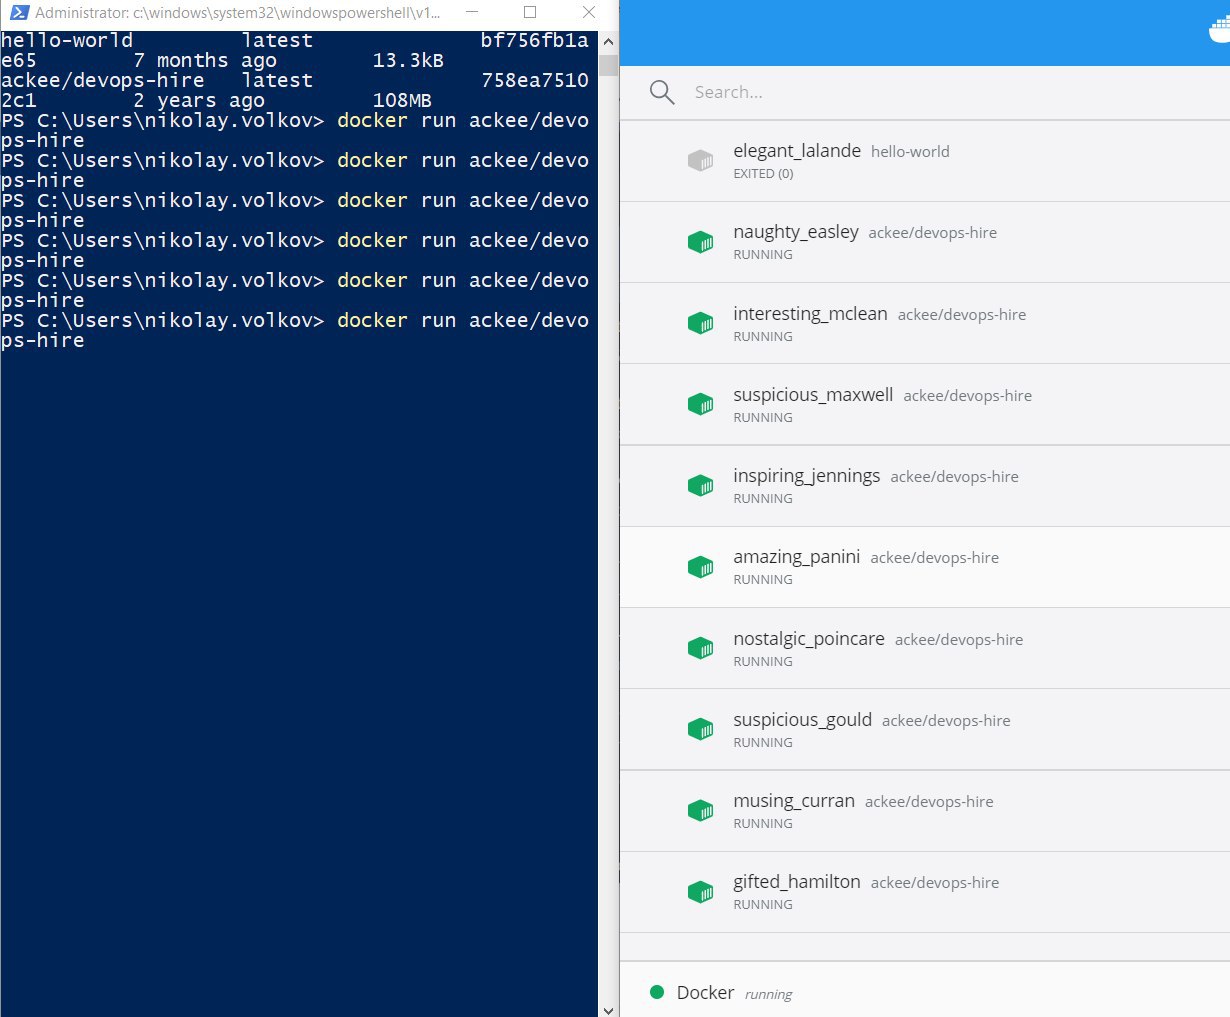Select the naughty_easley container name
The height and width of the screenshot is (1017, 1230).
click(x=796, y=232)
